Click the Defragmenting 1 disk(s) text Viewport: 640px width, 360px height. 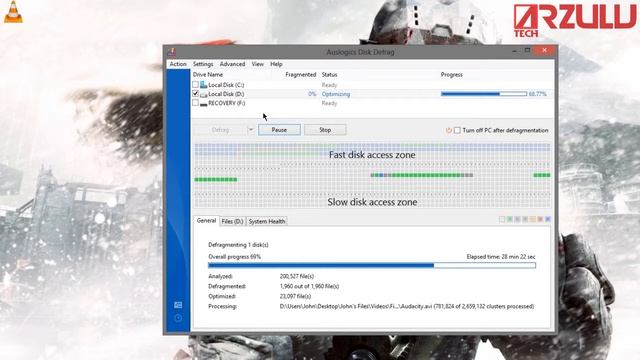point(238,245)
